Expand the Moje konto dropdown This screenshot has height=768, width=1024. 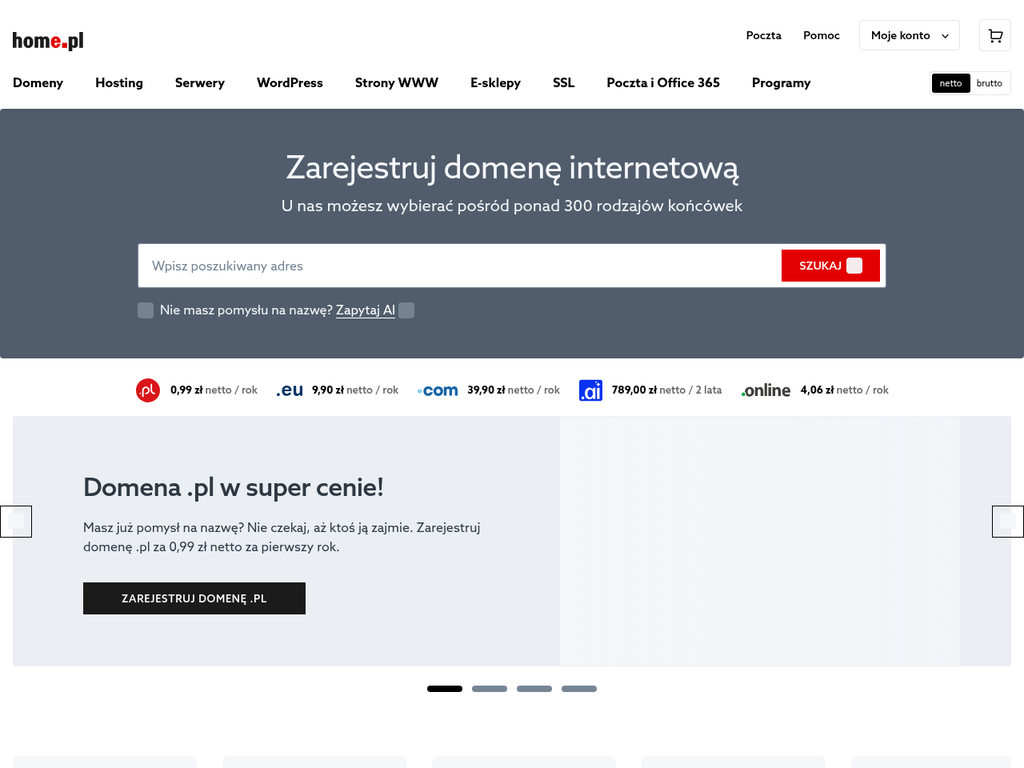click(909, 35)
